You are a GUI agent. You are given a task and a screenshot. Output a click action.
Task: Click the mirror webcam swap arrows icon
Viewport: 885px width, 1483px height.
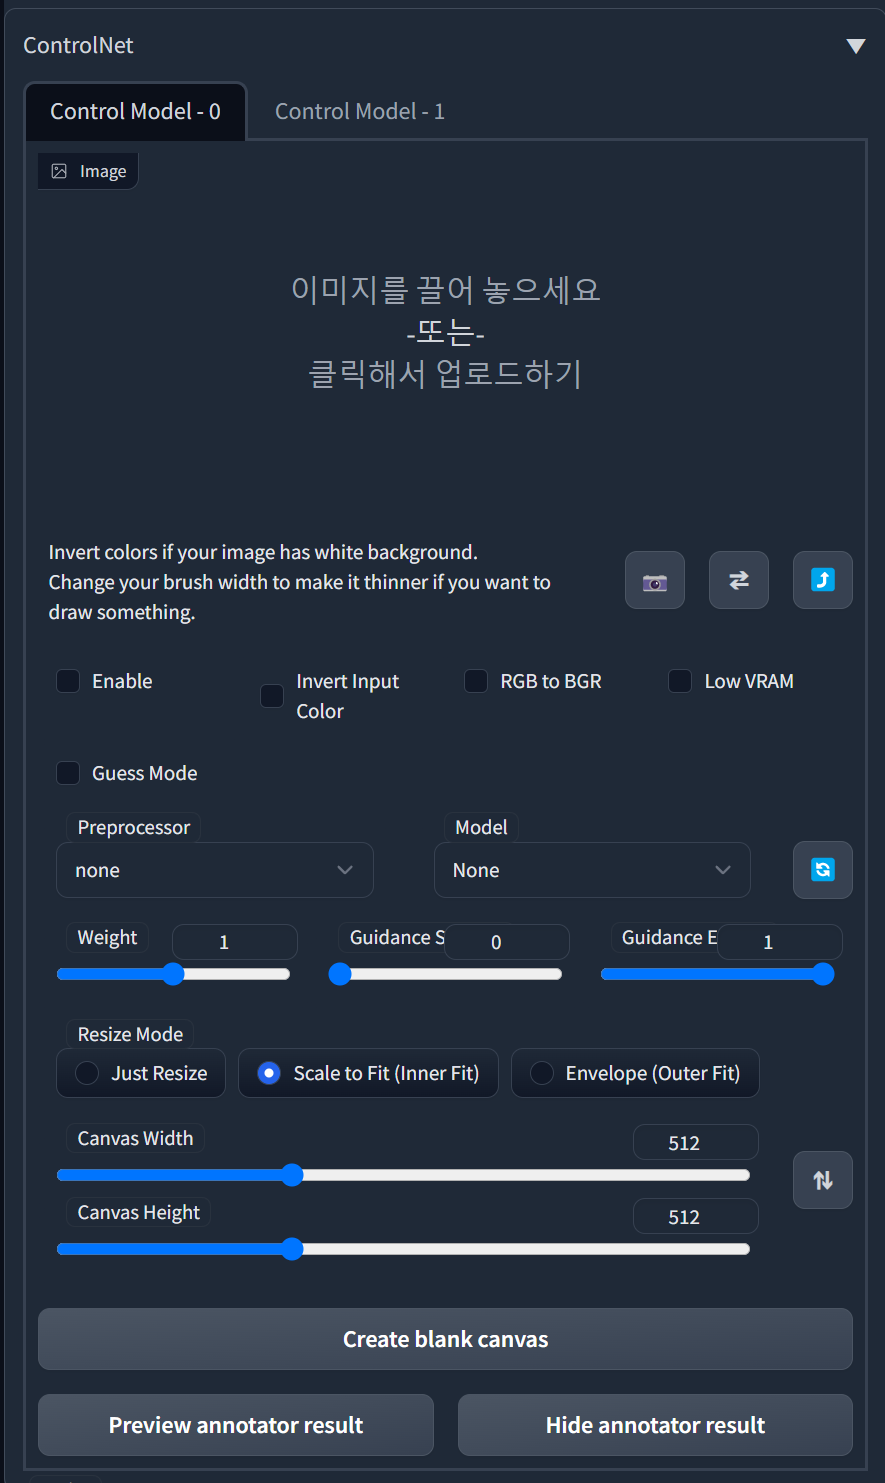tap(739, 580)
